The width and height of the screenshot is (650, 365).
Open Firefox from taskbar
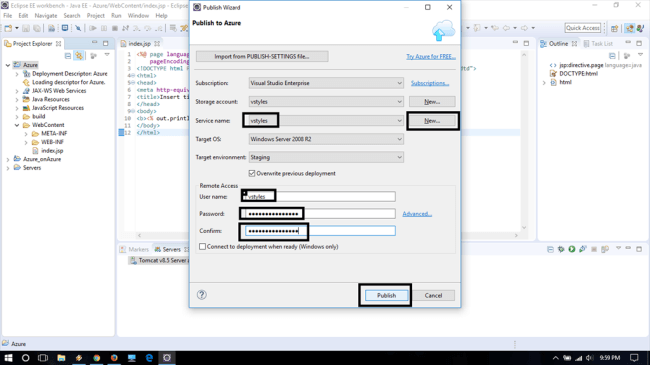click(114, 358)
